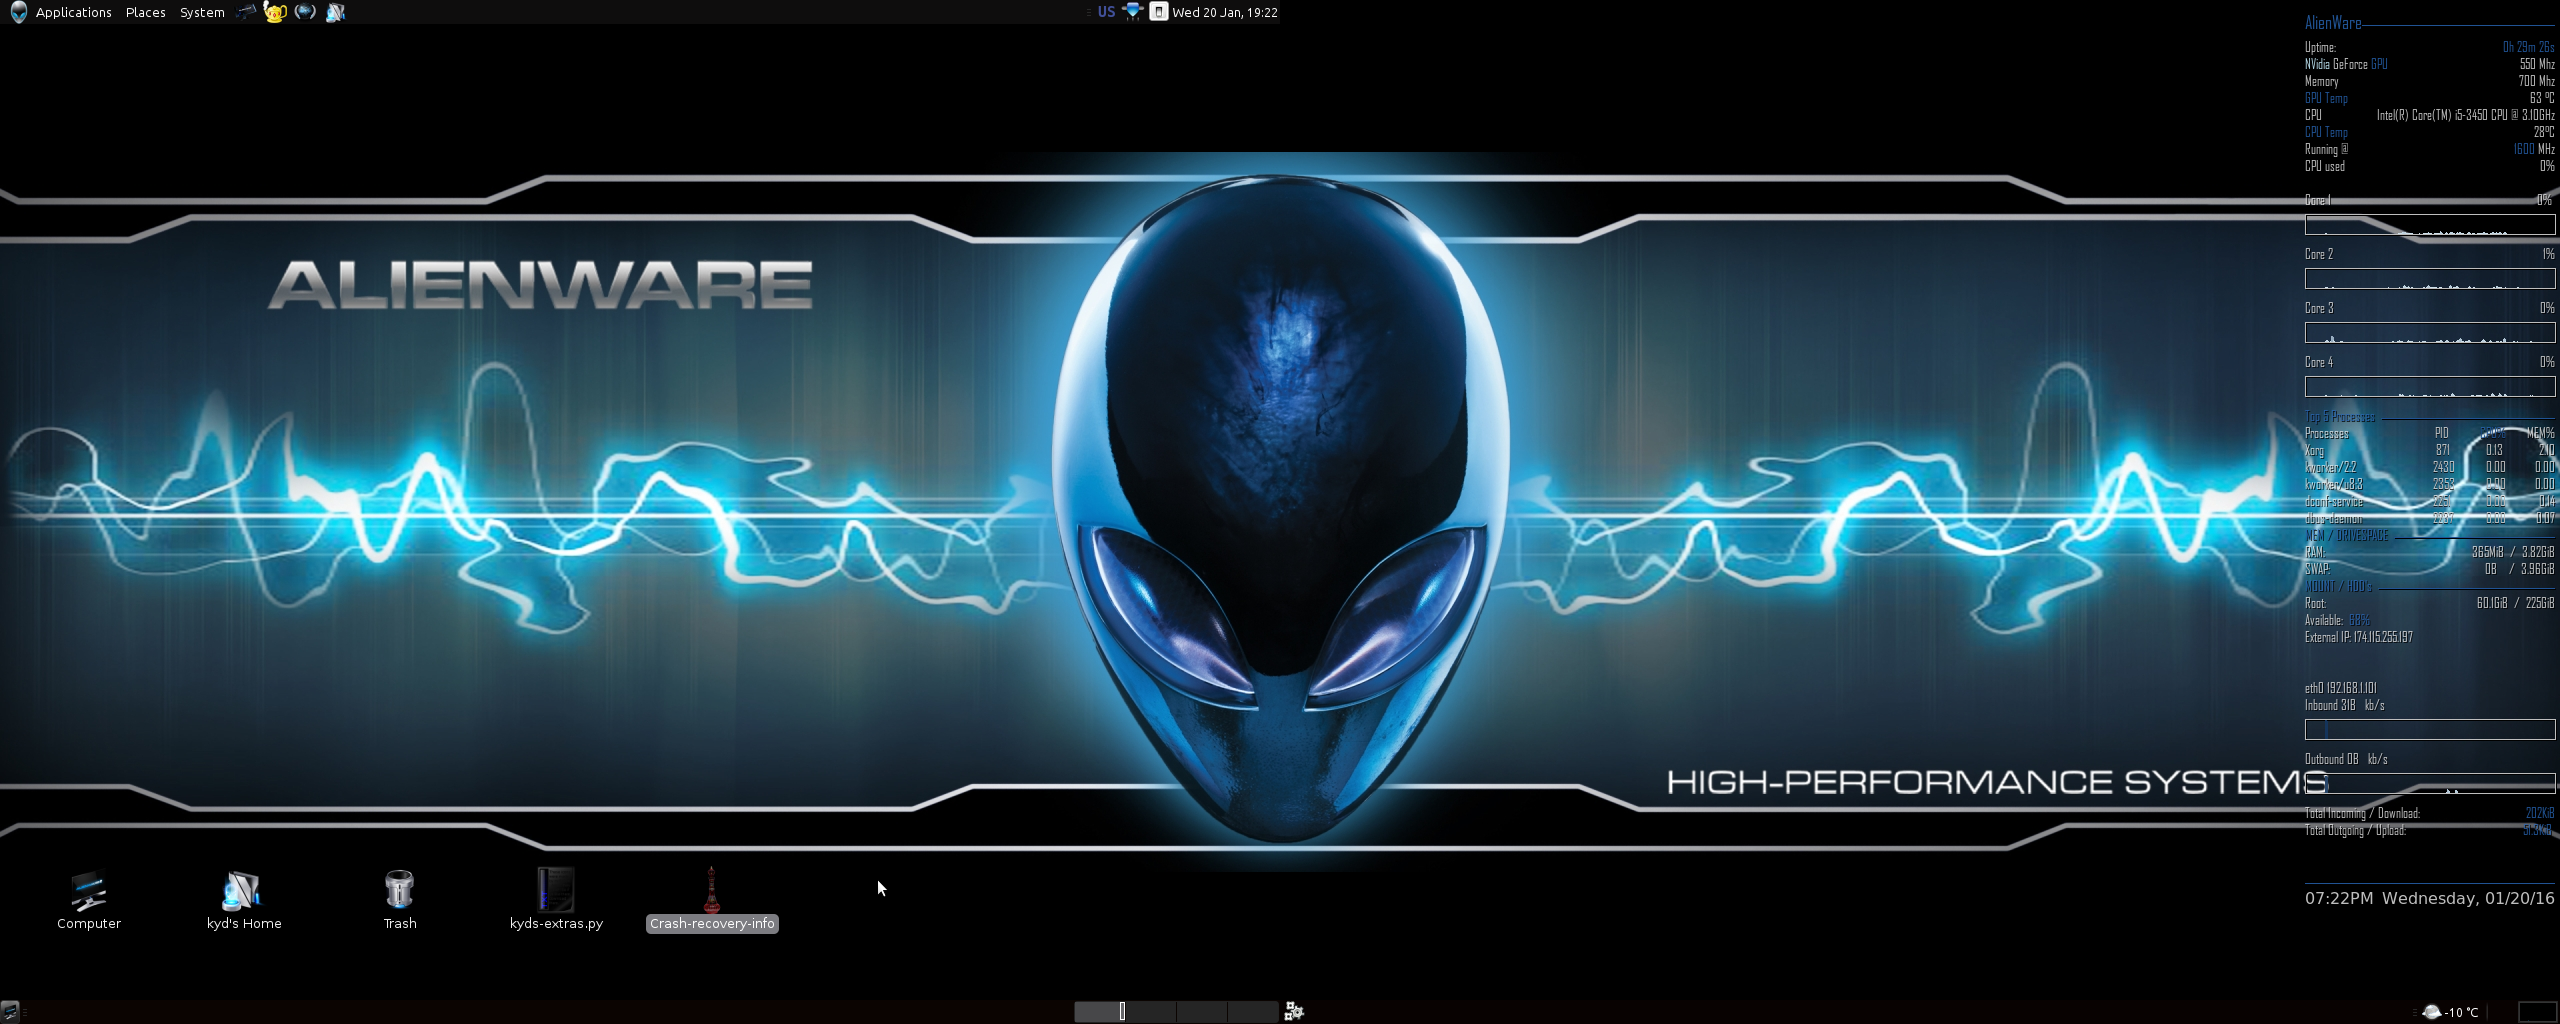Launch the dark gadget launcher next to System
2560x1024 pixels.
pyautogui.click(x=246, y=12)
